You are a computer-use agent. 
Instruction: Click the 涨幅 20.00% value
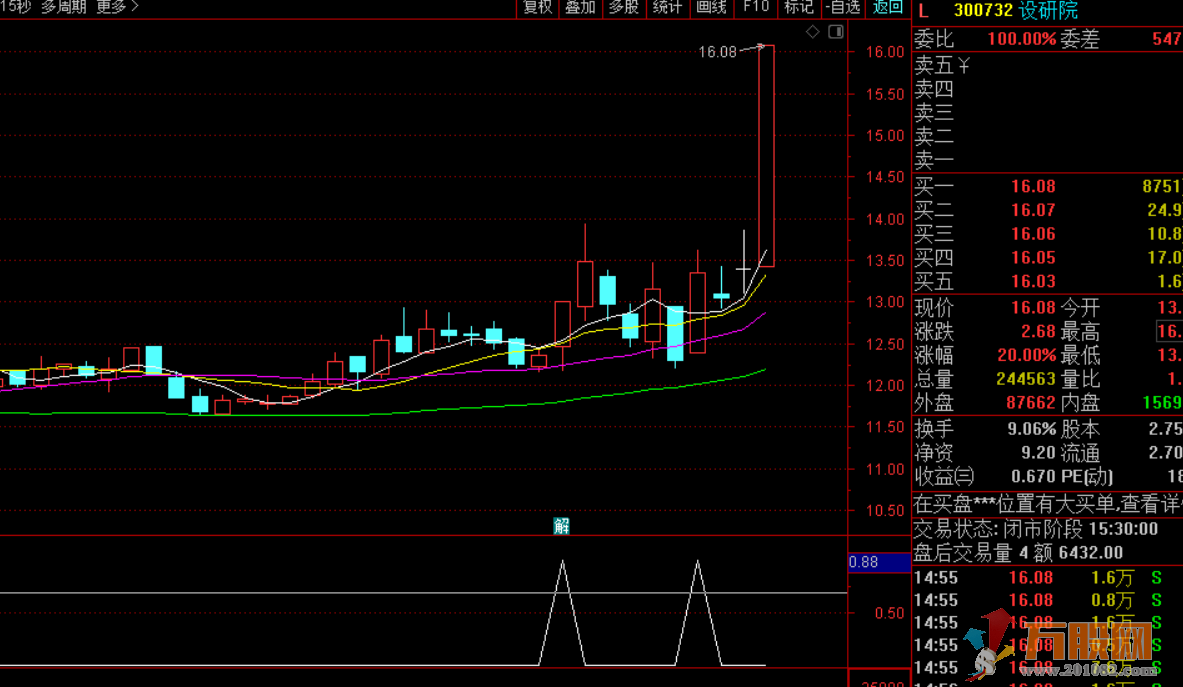[1026, 355]
